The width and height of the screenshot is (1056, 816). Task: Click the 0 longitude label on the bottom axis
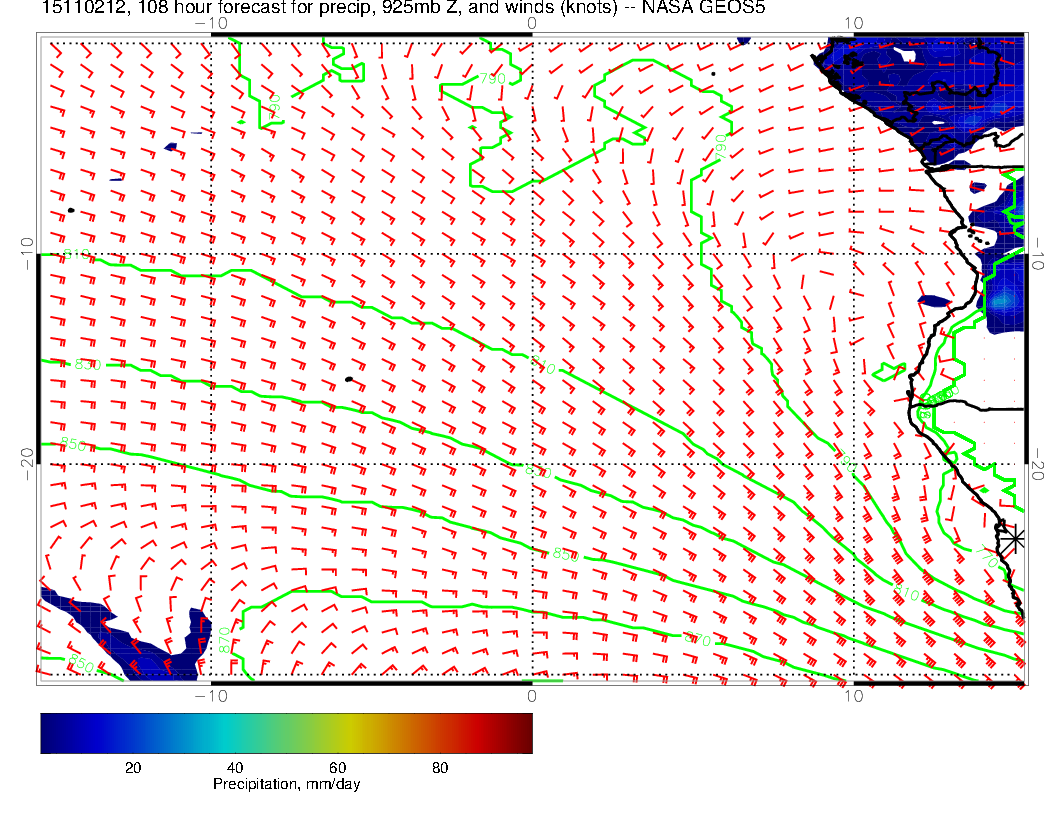(x=532, y=696)
